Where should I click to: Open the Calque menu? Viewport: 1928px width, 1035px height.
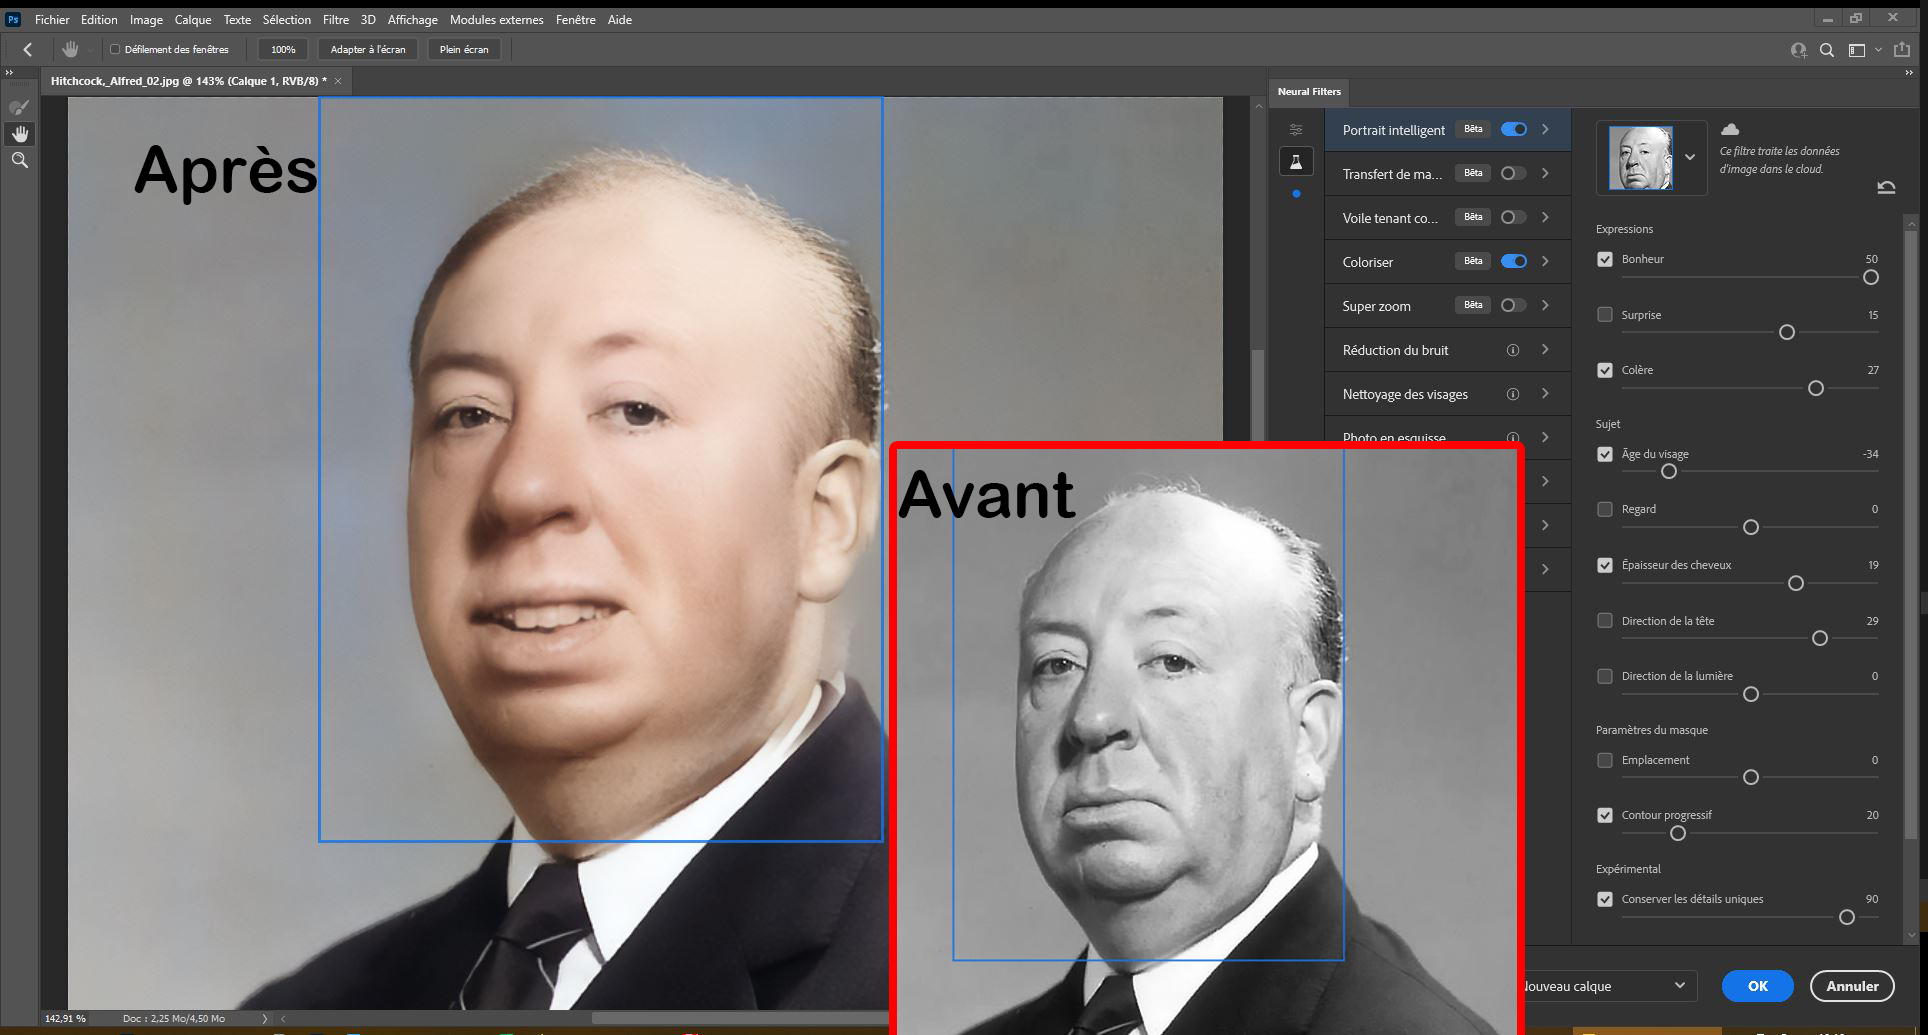(193, 20)
